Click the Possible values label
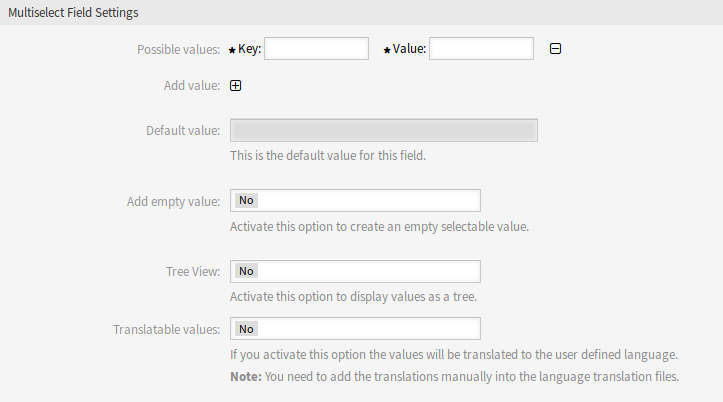Image resolution: width=723 pixels, height=402 pixels. click(x=178, y=49)
